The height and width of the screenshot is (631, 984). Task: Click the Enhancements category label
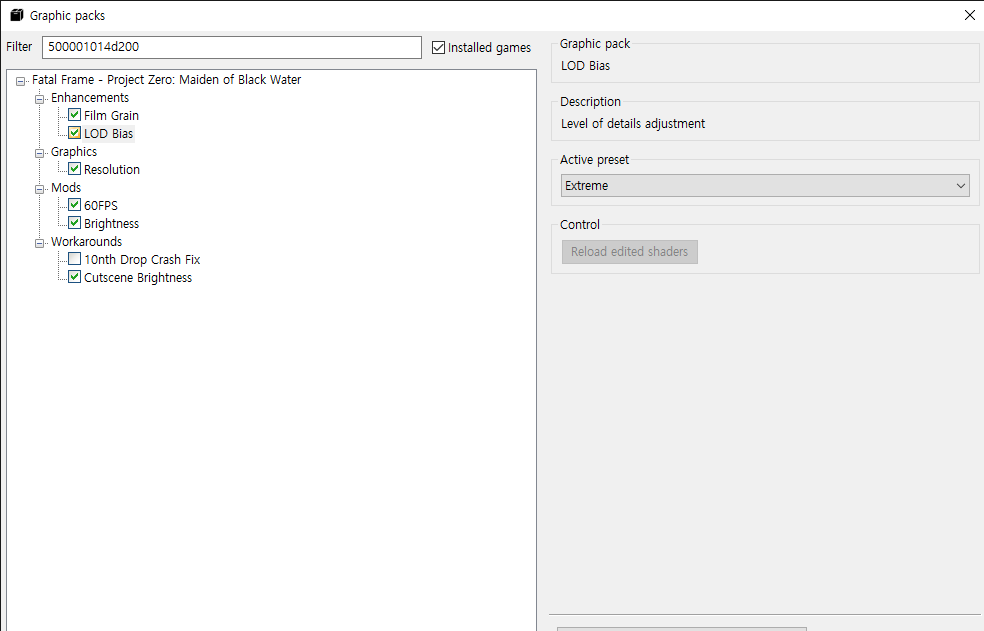point(90,98)
